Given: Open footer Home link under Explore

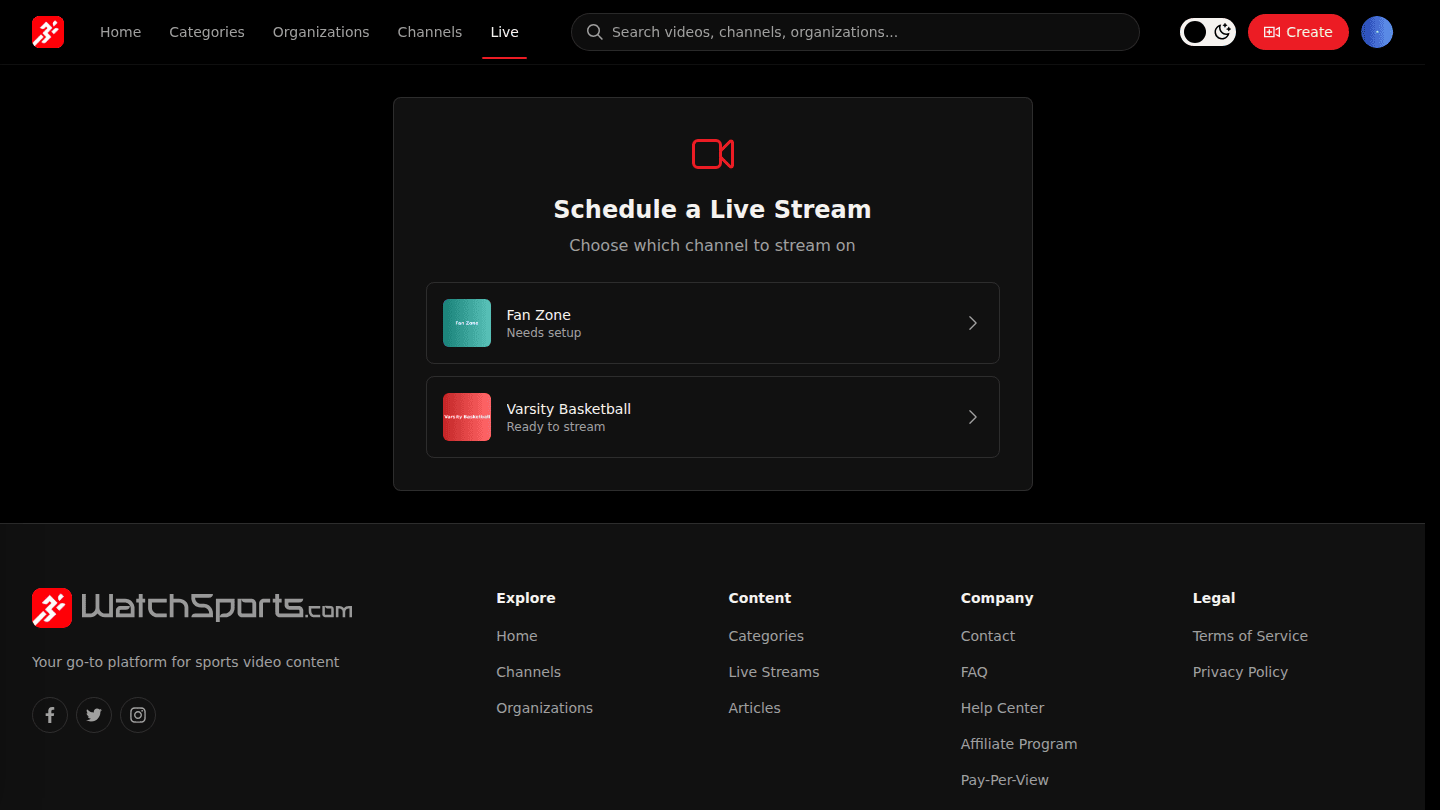Looking at the screenshot, I should 517,636.
